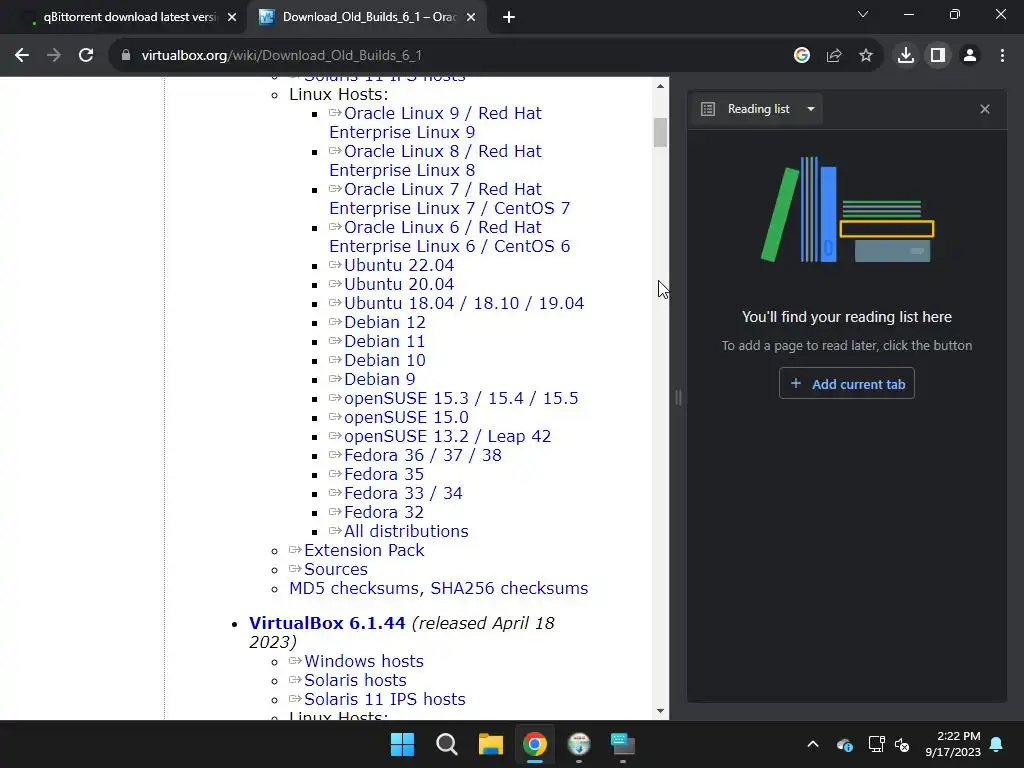View site information via the lock icon

click(x=126, y=56)
